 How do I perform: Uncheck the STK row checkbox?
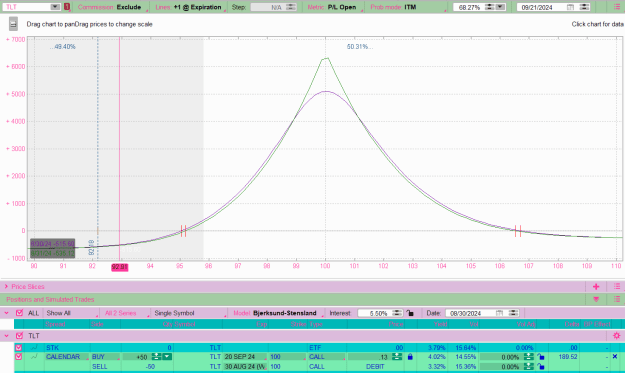point(18,347)
